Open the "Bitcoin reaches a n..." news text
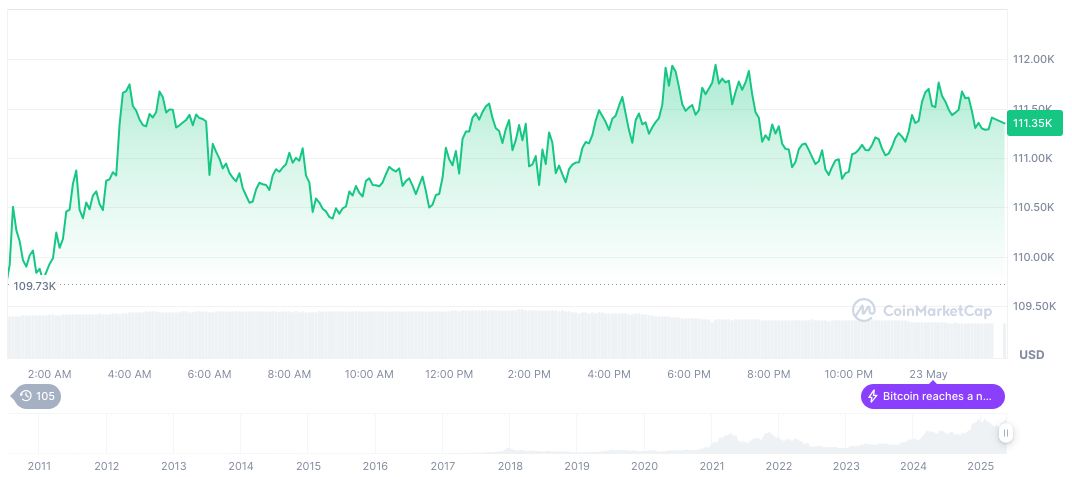 point(938,396)
